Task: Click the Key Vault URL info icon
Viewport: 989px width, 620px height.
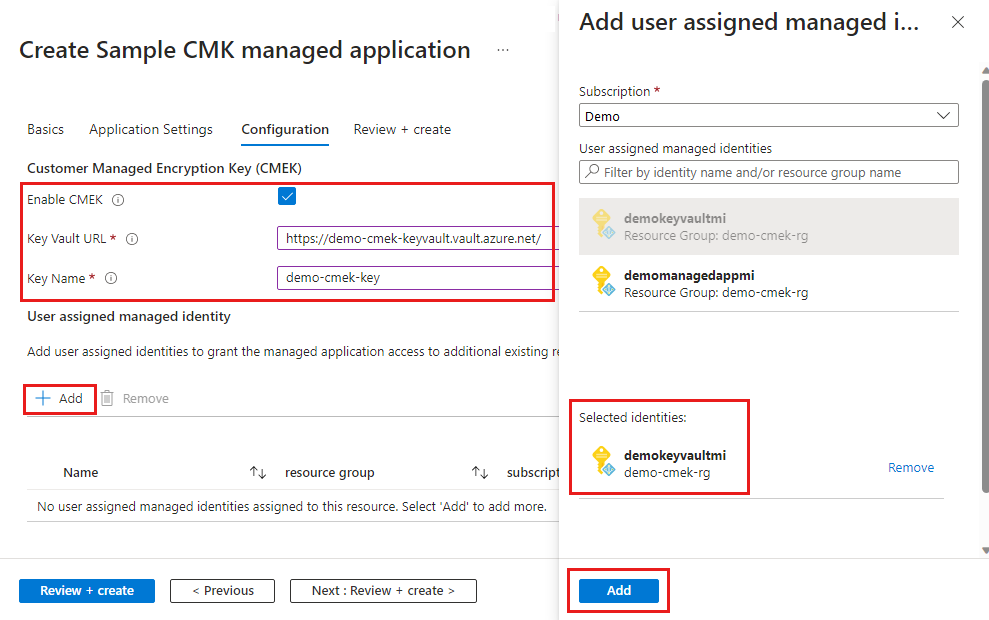Action: (x=131, y=238)
